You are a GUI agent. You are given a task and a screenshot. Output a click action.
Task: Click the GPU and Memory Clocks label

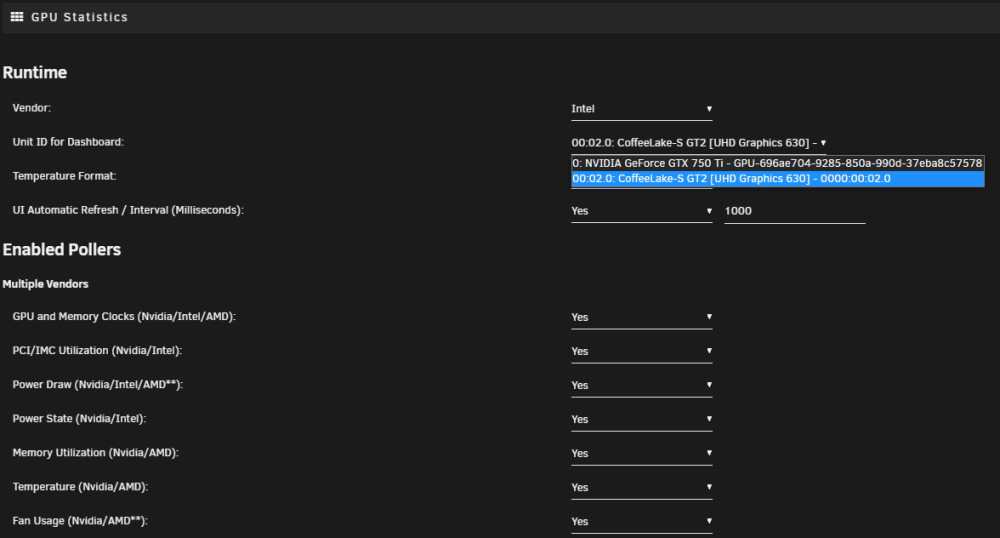124,316
